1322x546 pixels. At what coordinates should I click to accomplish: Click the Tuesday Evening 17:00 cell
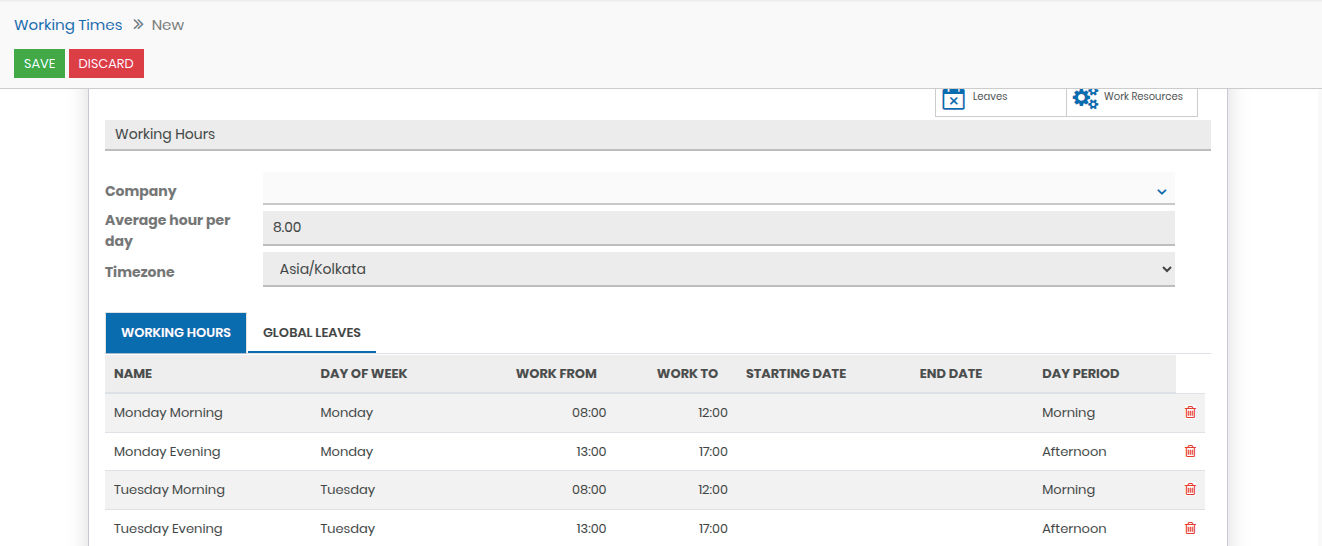[713, 529]
